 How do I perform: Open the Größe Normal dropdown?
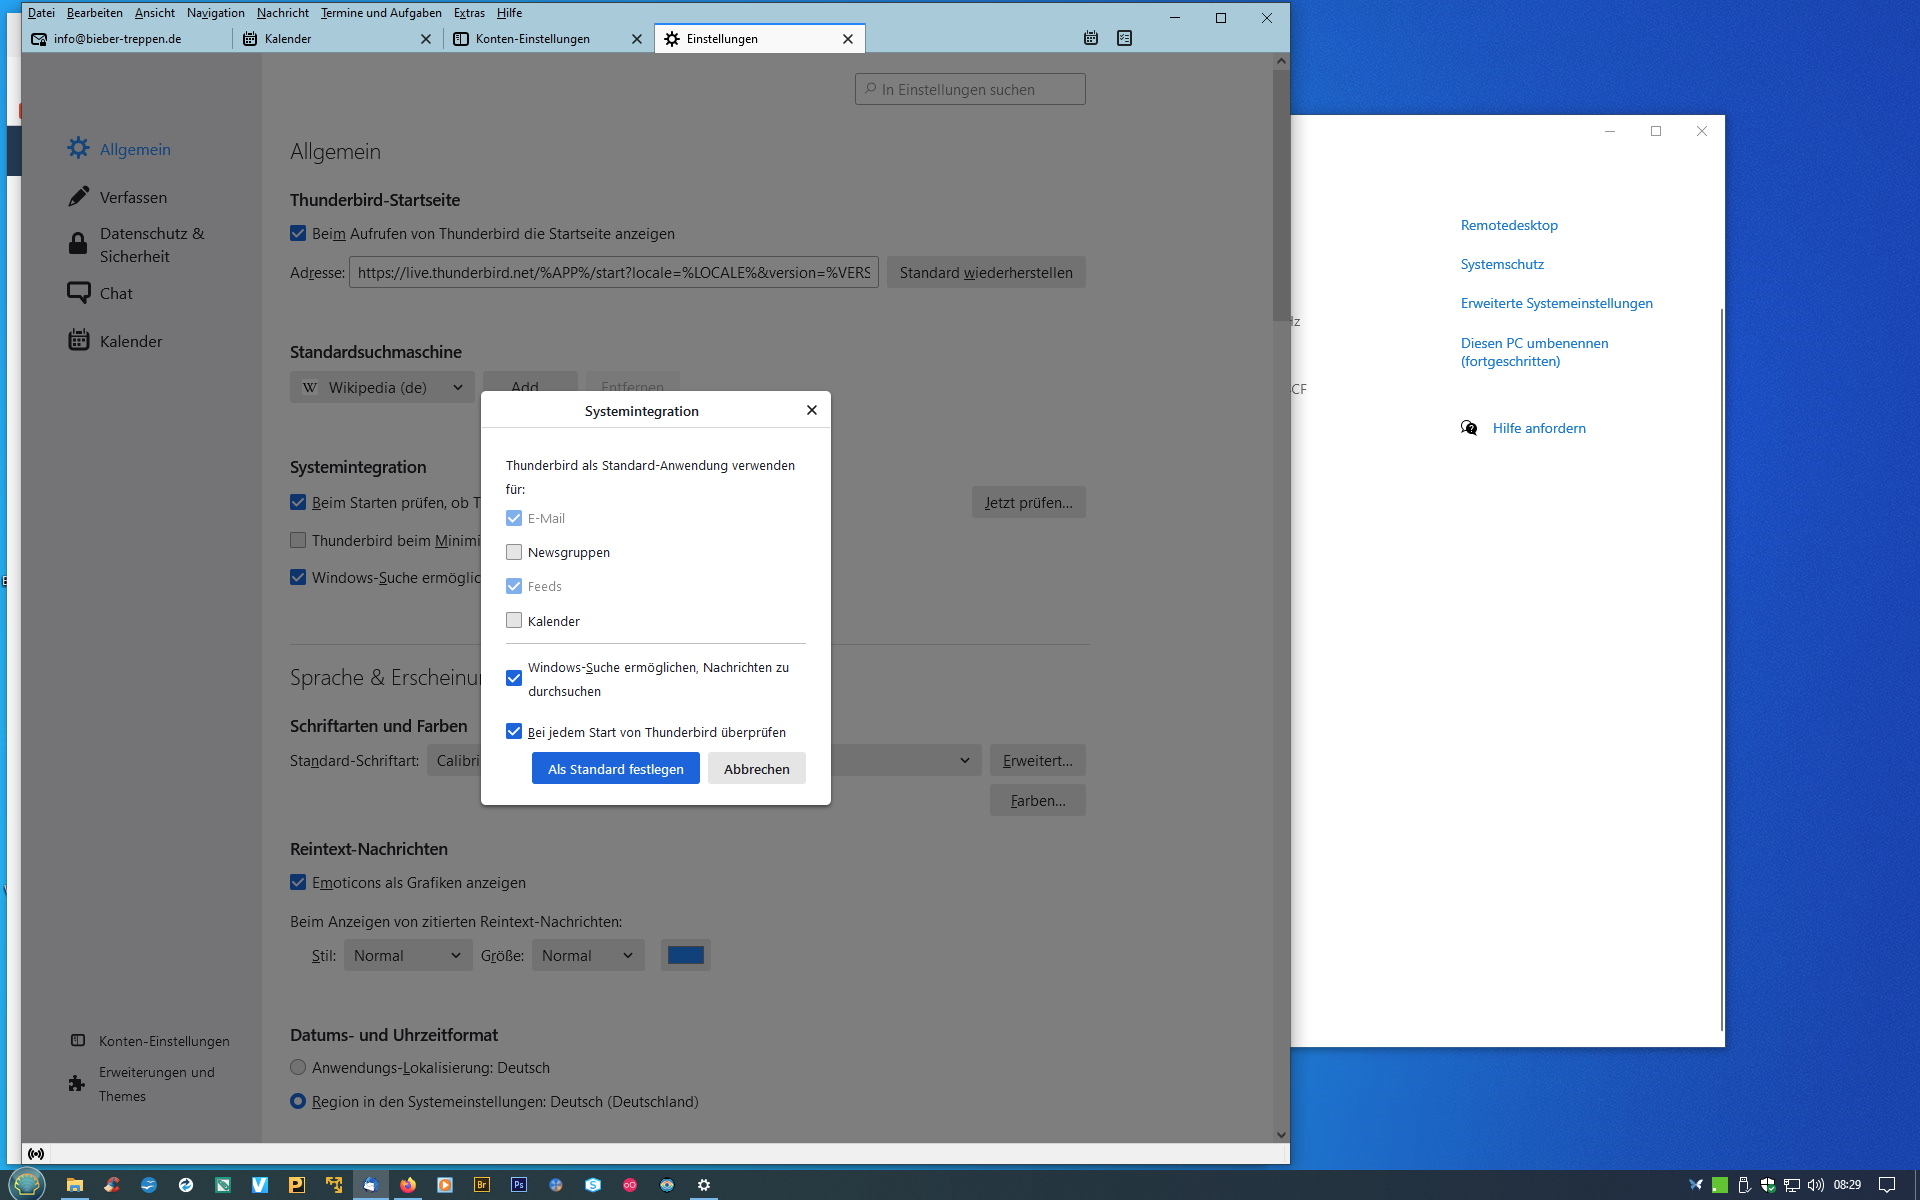pos(587,956)
